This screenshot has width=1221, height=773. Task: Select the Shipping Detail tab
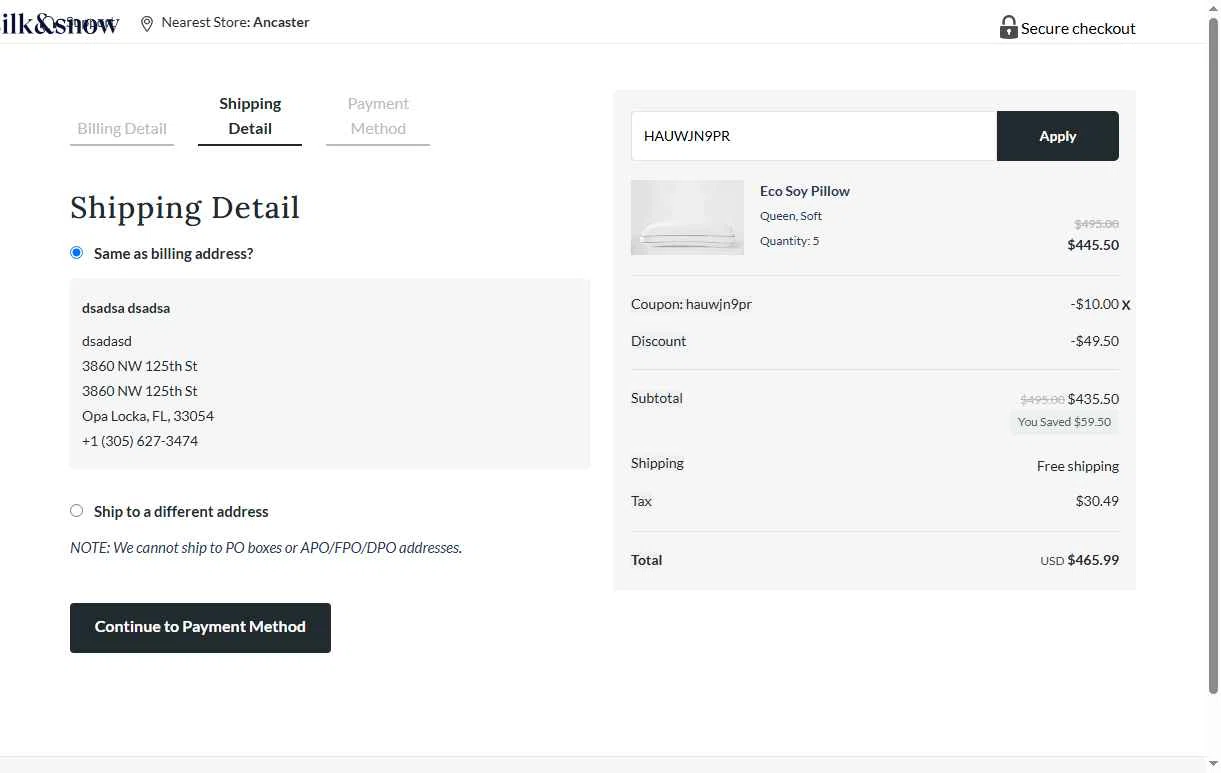pyautogui.click(x=250, y=116)
